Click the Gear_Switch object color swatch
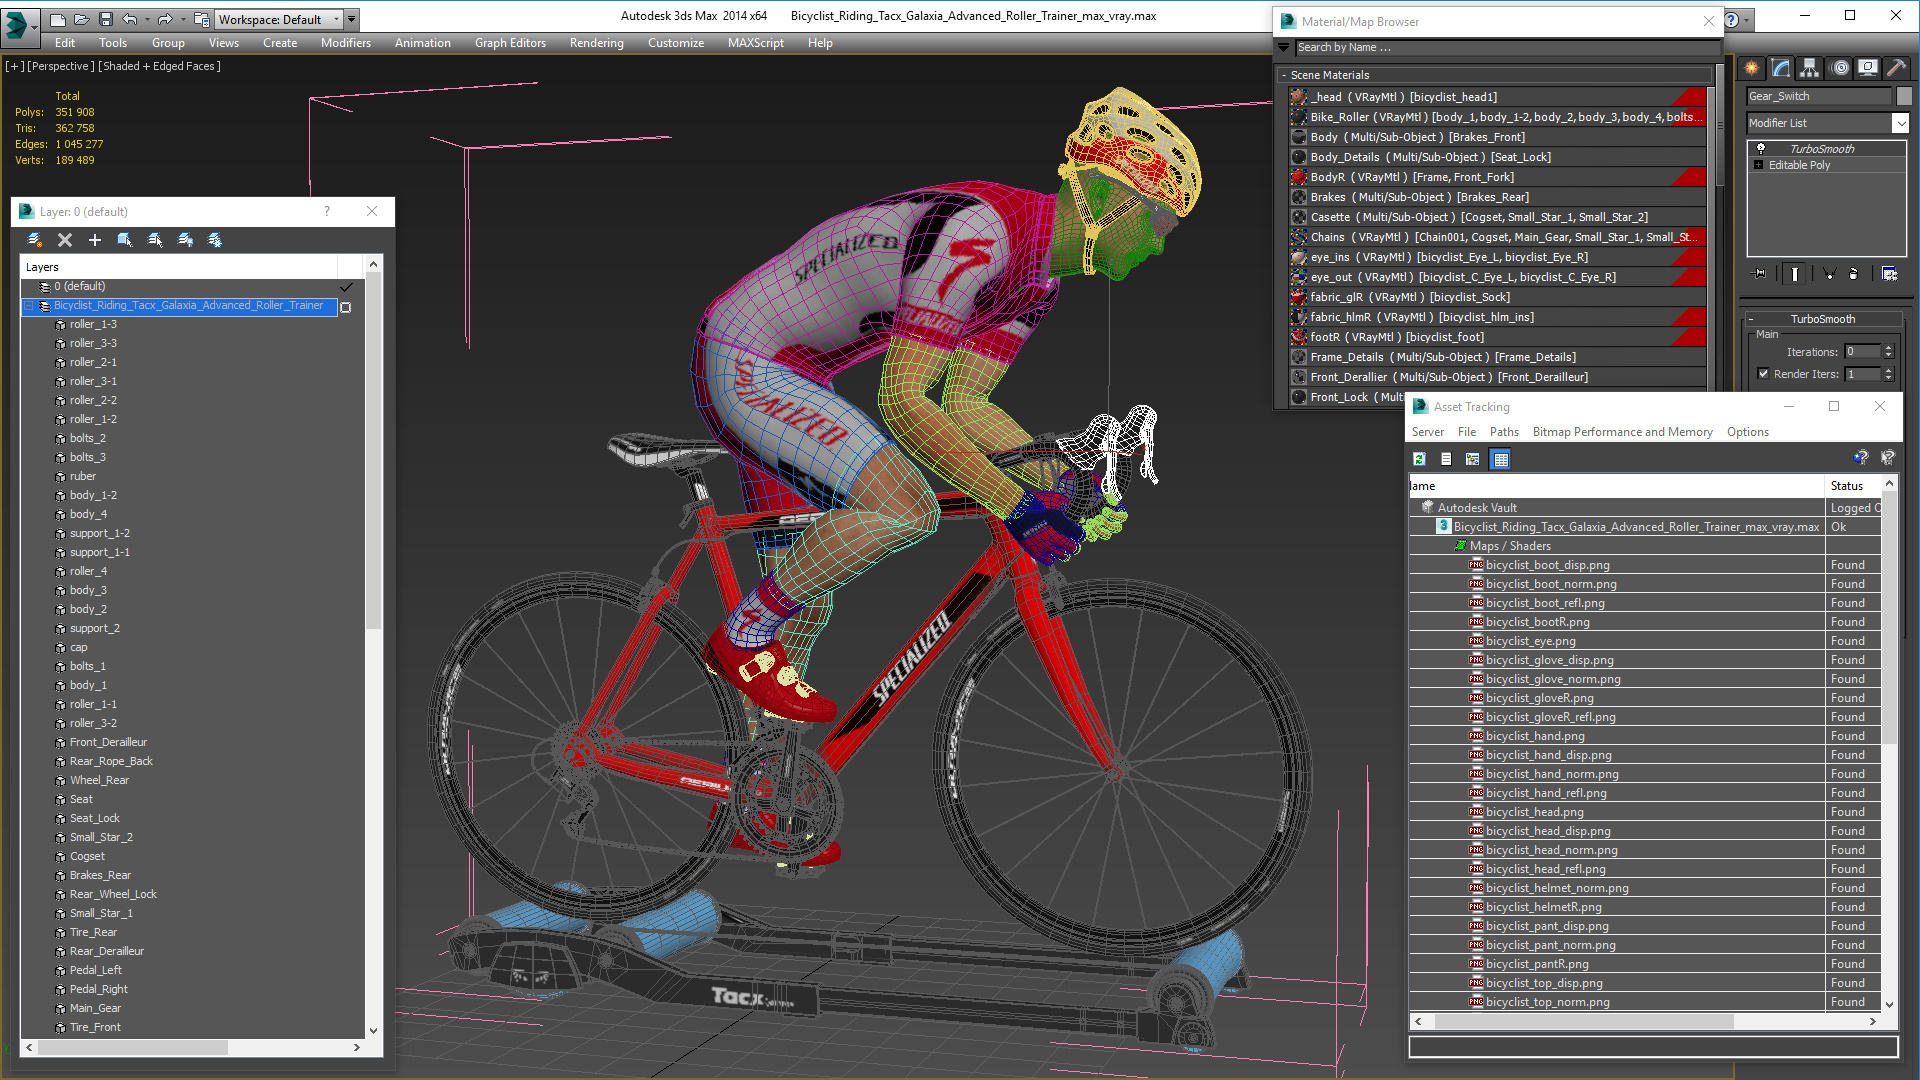This screenshot has height=1080, width=1920. tap(1904, 96)
